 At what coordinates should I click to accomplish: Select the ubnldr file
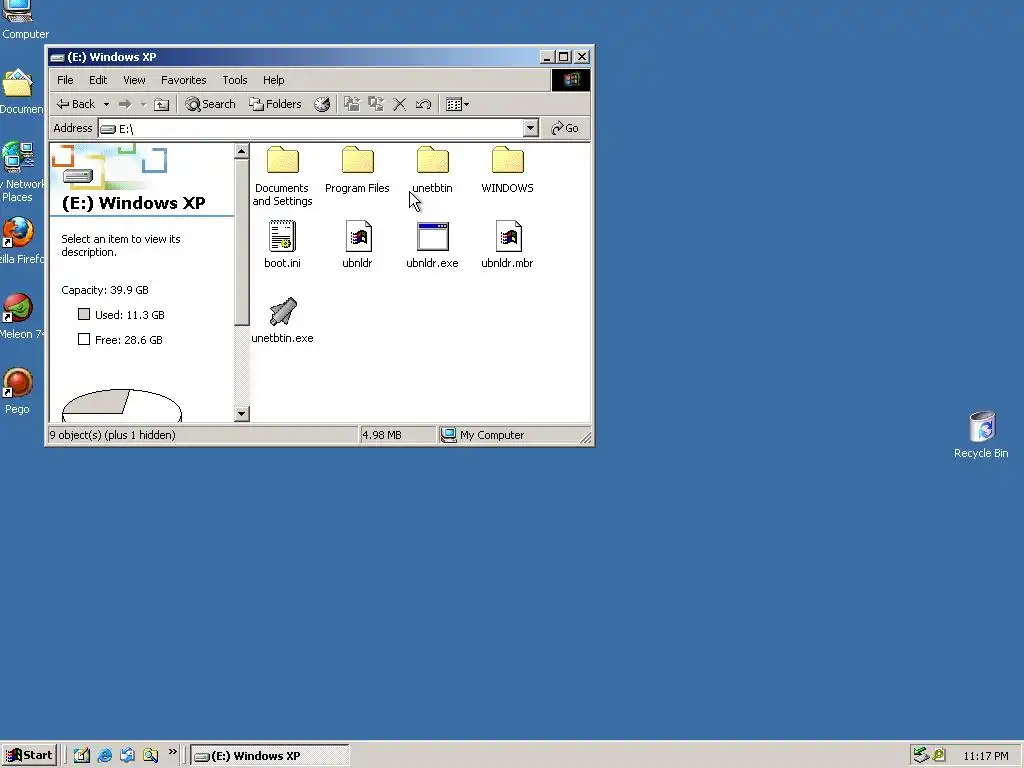point(357,244)
